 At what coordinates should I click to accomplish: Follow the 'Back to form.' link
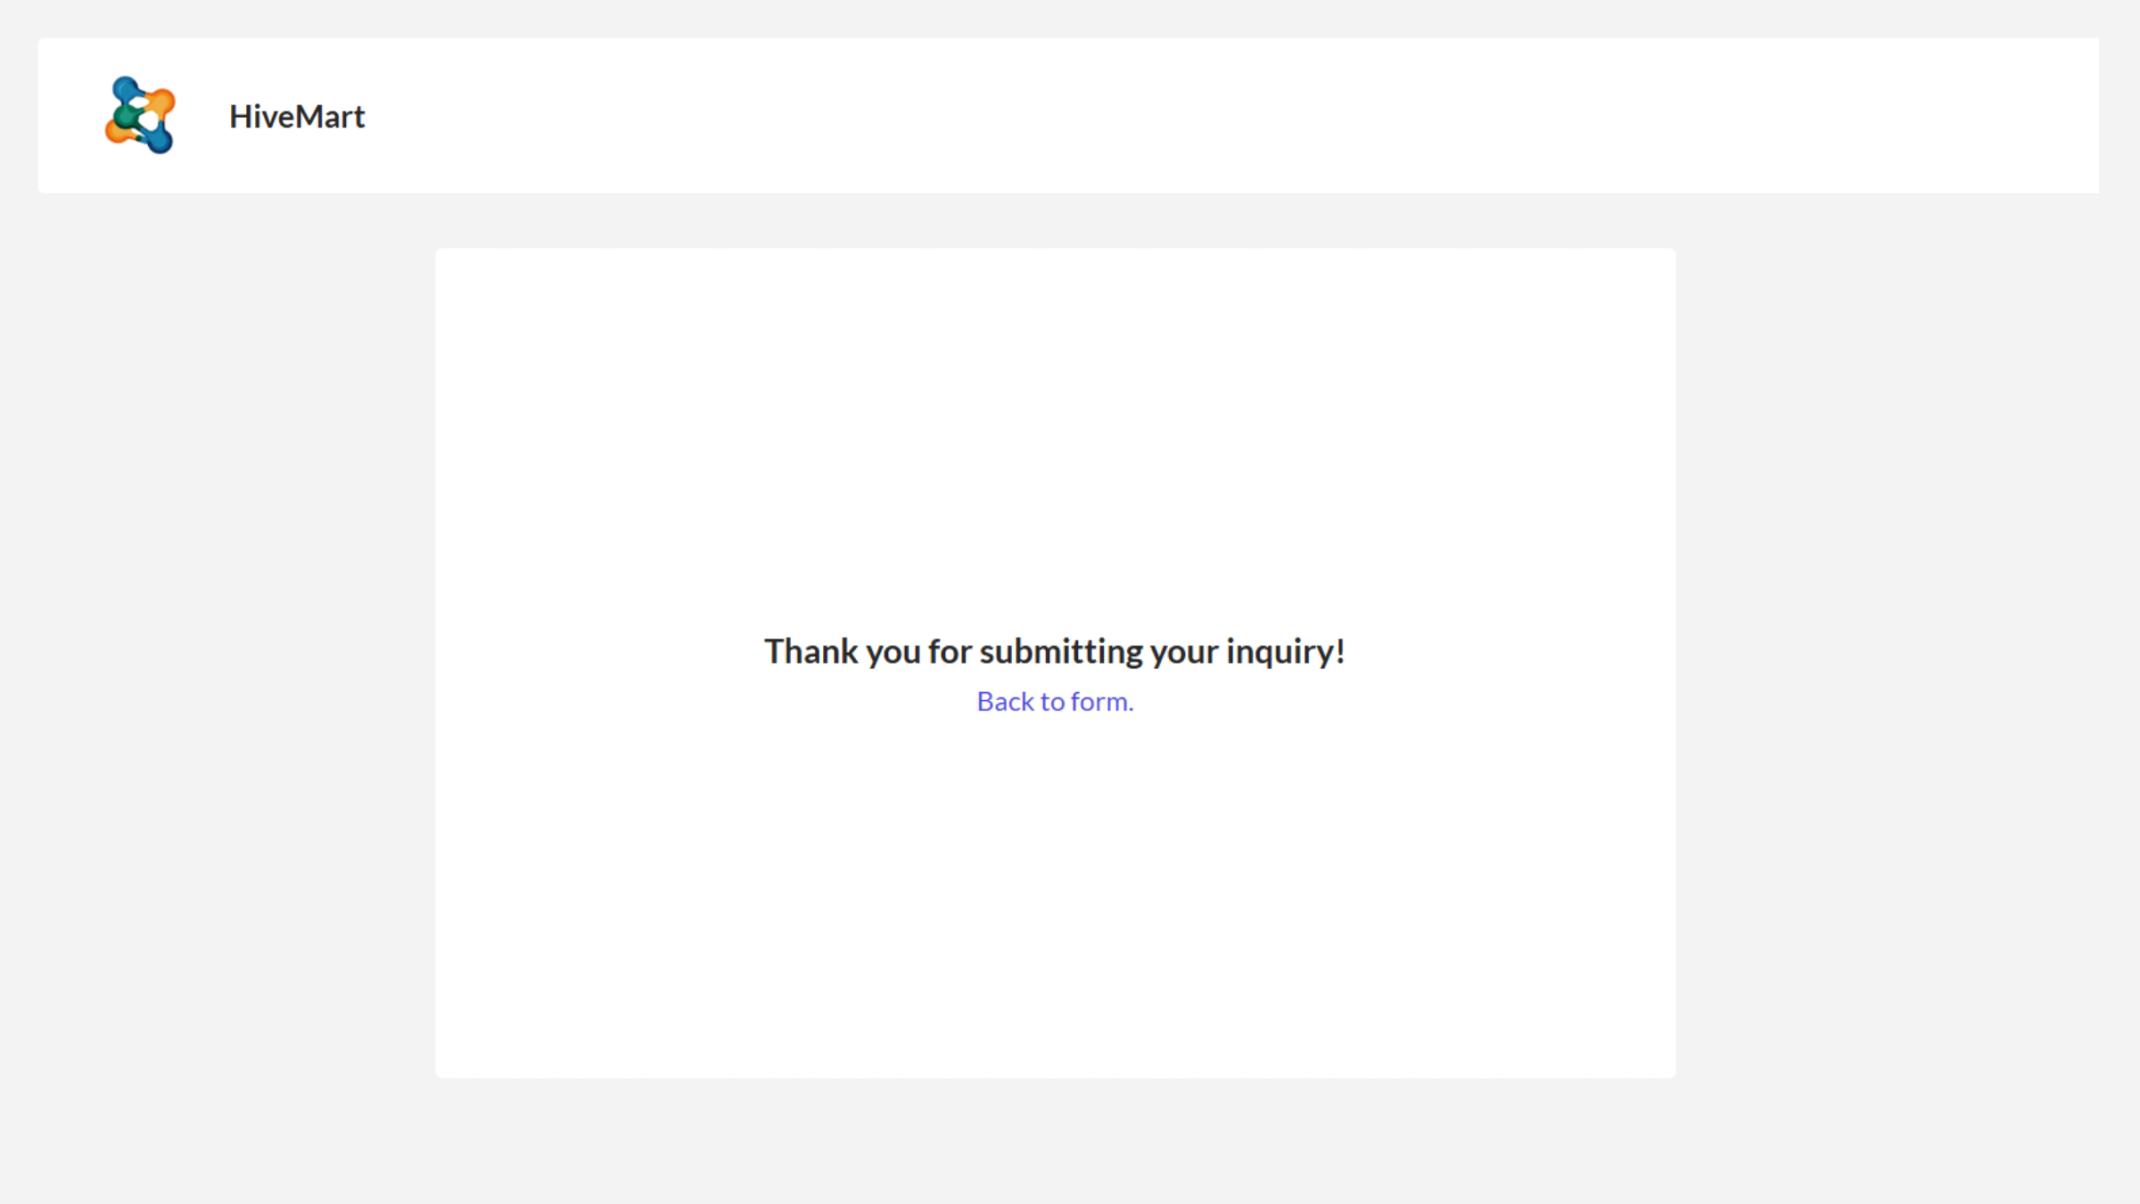1055,701
